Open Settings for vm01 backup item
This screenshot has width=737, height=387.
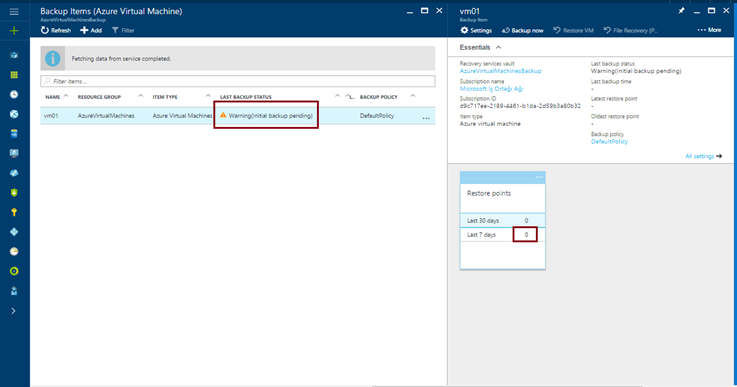pyautogui.click(x=476, y=31)
